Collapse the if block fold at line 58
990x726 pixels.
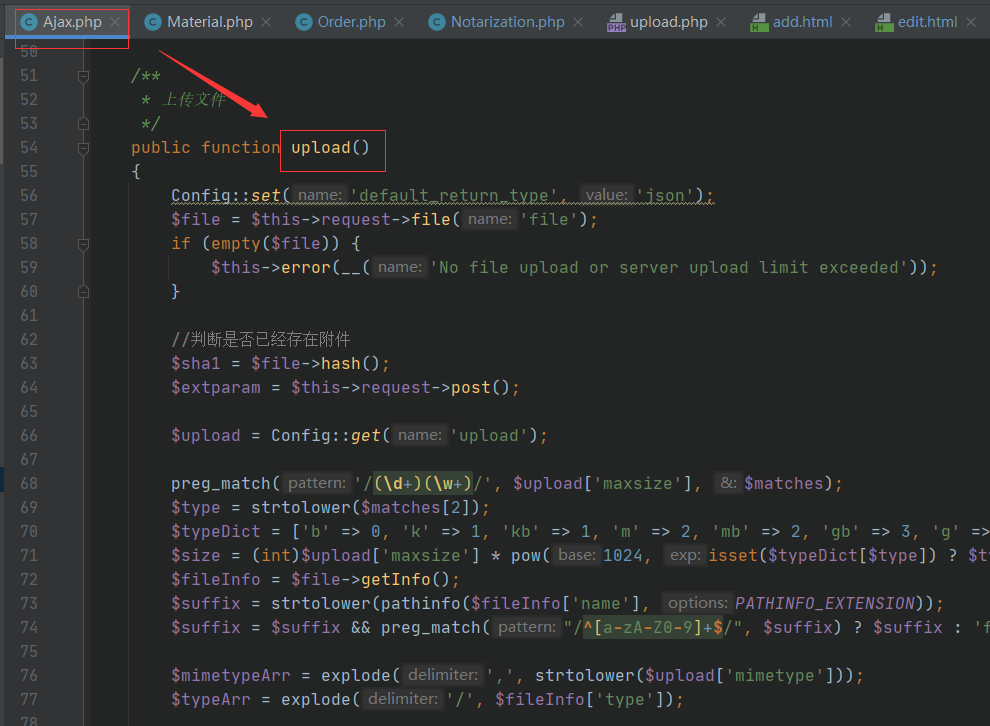83,244
